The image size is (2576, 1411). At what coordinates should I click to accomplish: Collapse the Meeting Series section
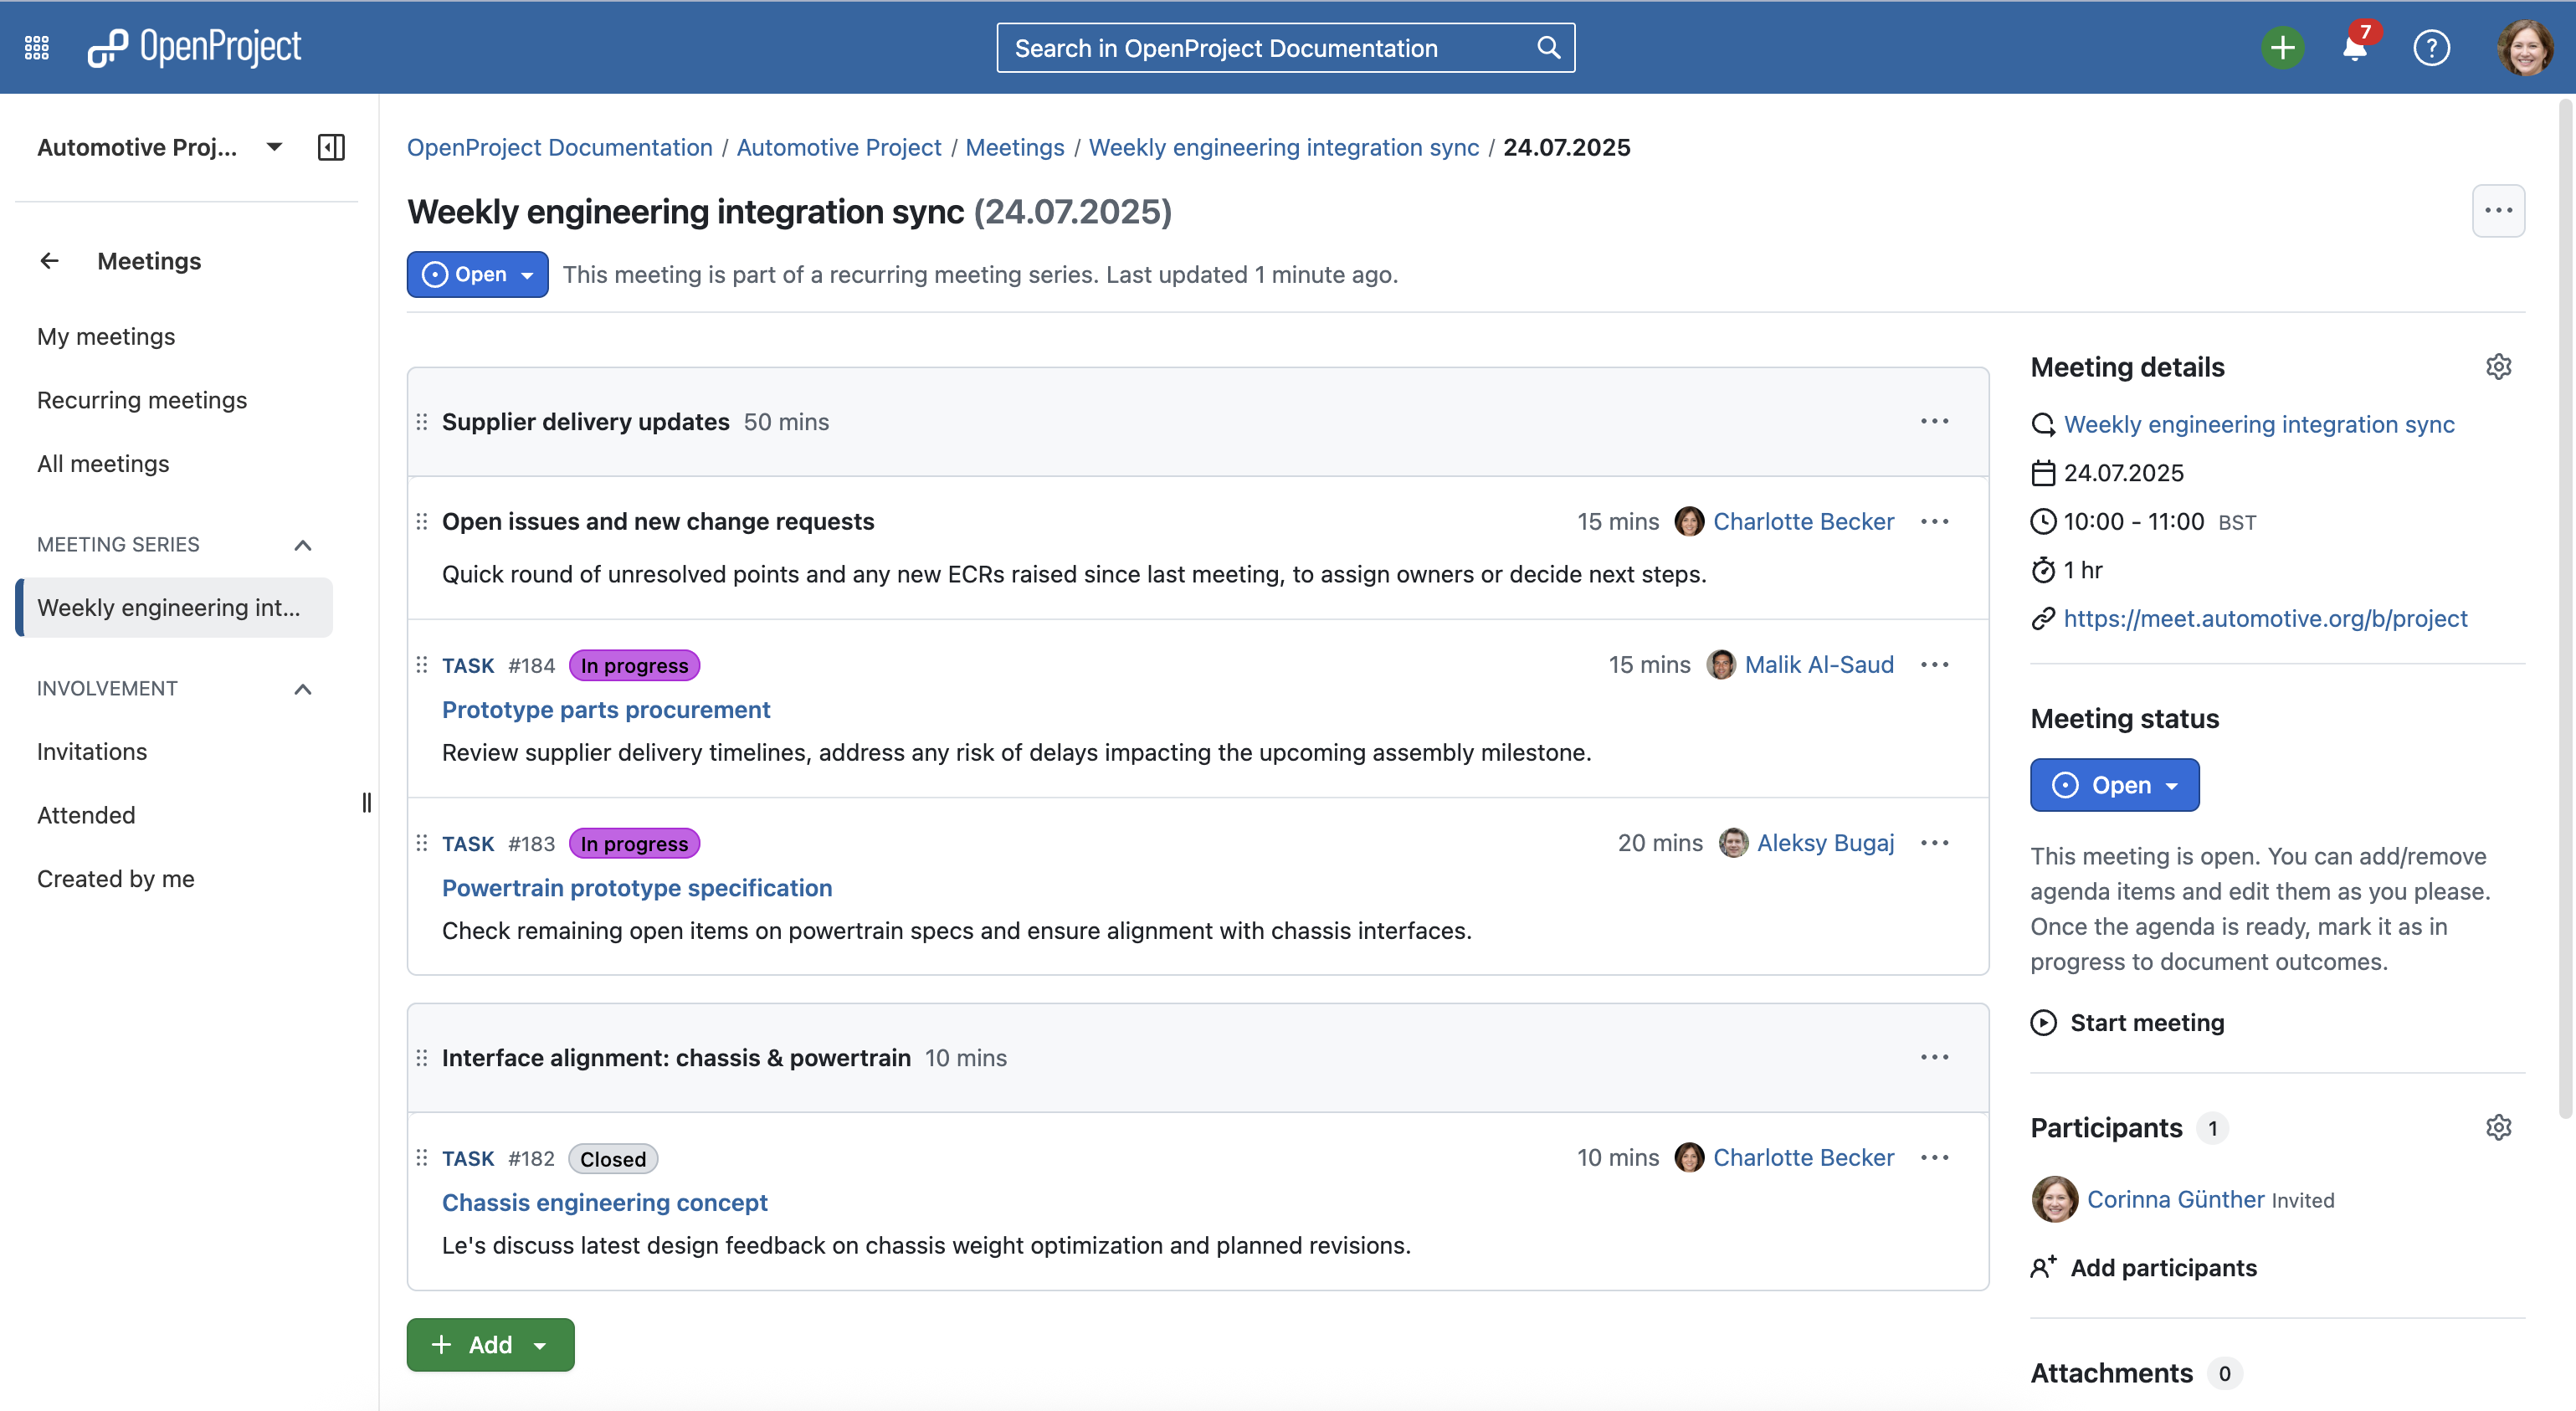(x=303, y=545)
